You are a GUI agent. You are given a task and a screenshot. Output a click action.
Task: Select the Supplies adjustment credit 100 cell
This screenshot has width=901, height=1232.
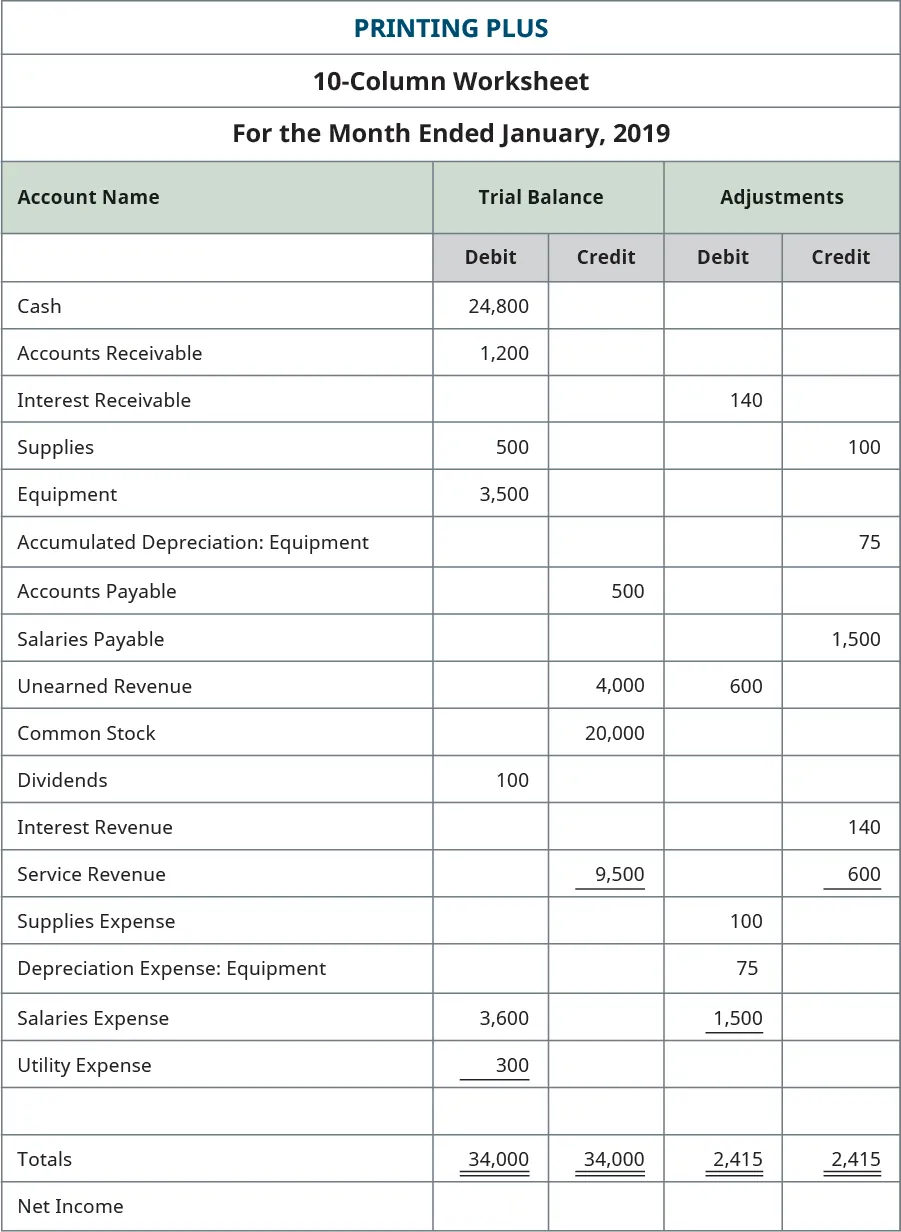(x=864, y=447)
